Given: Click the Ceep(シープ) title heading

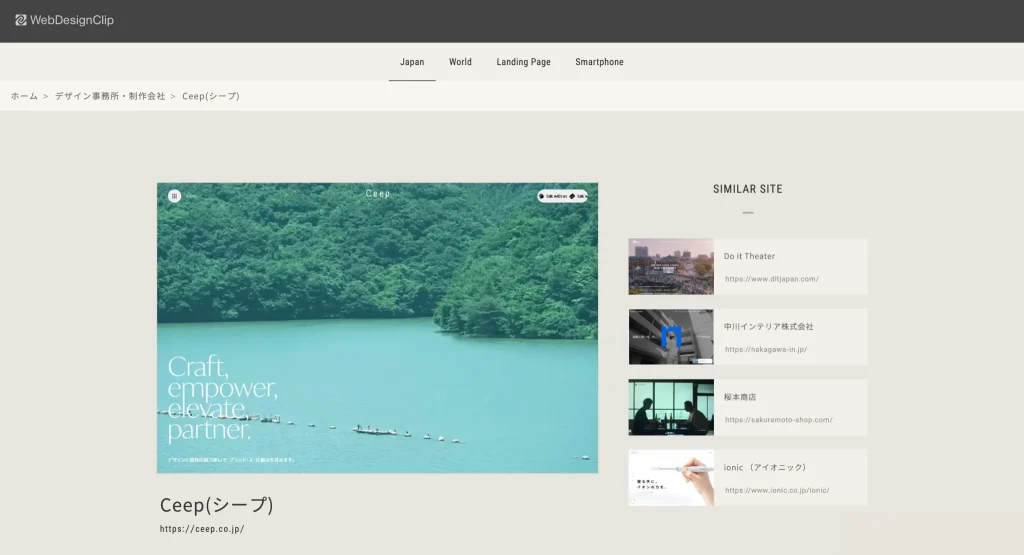Looking at the screenshot, I should point(217,505).
